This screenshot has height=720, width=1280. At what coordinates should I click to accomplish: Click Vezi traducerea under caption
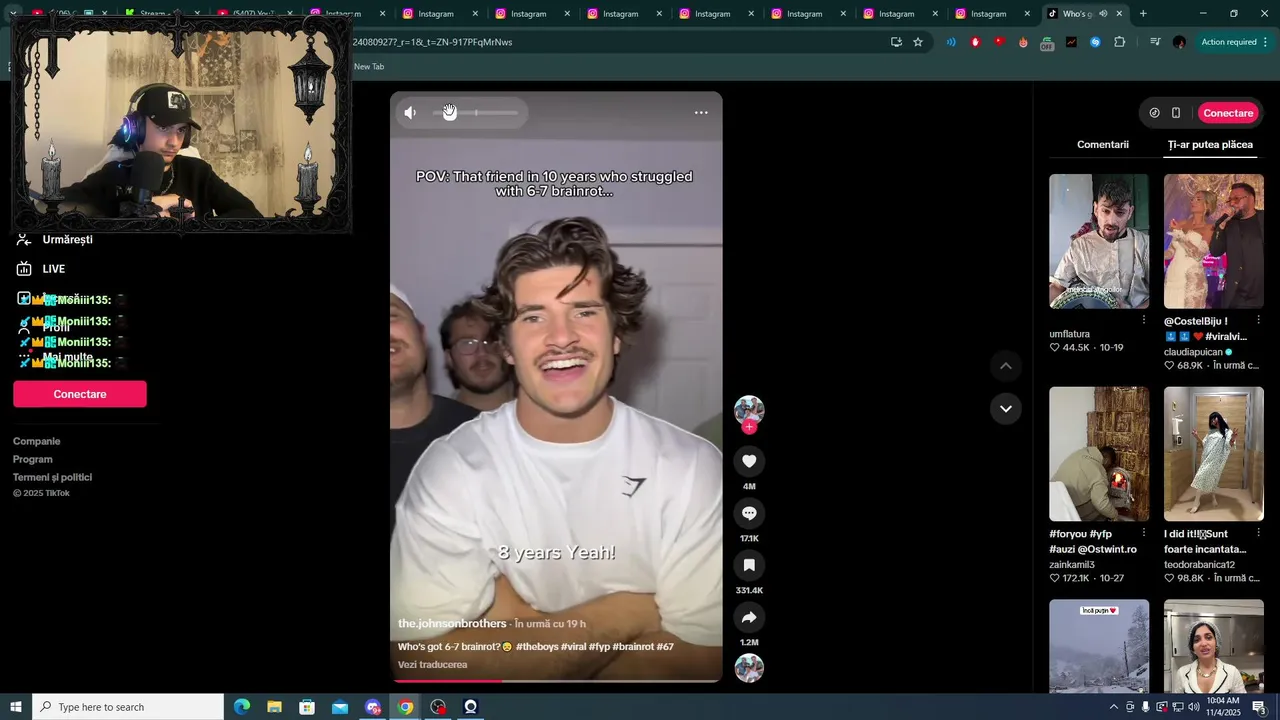pos(432,665)
